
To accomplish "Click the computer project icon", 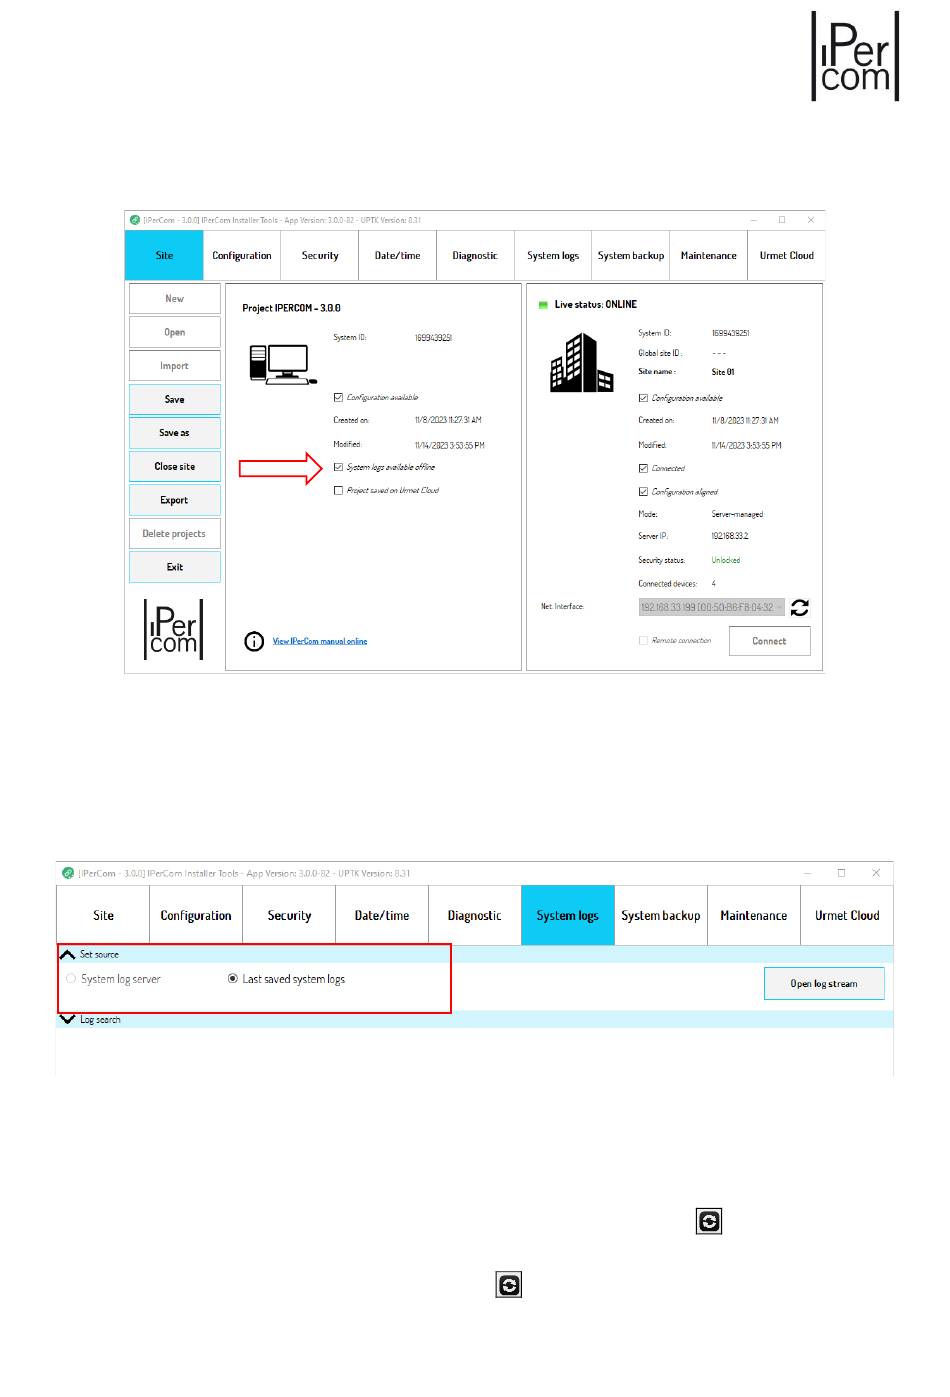I will point(283,365).
